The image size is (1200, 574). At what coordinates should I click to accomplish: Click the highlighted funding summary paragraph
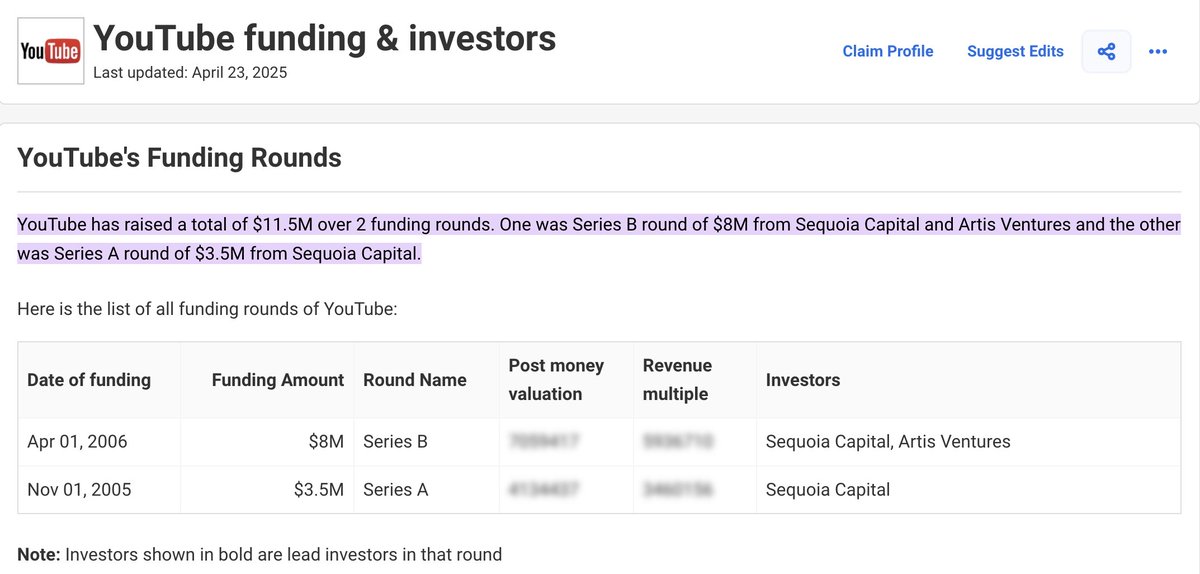[598, 239]
